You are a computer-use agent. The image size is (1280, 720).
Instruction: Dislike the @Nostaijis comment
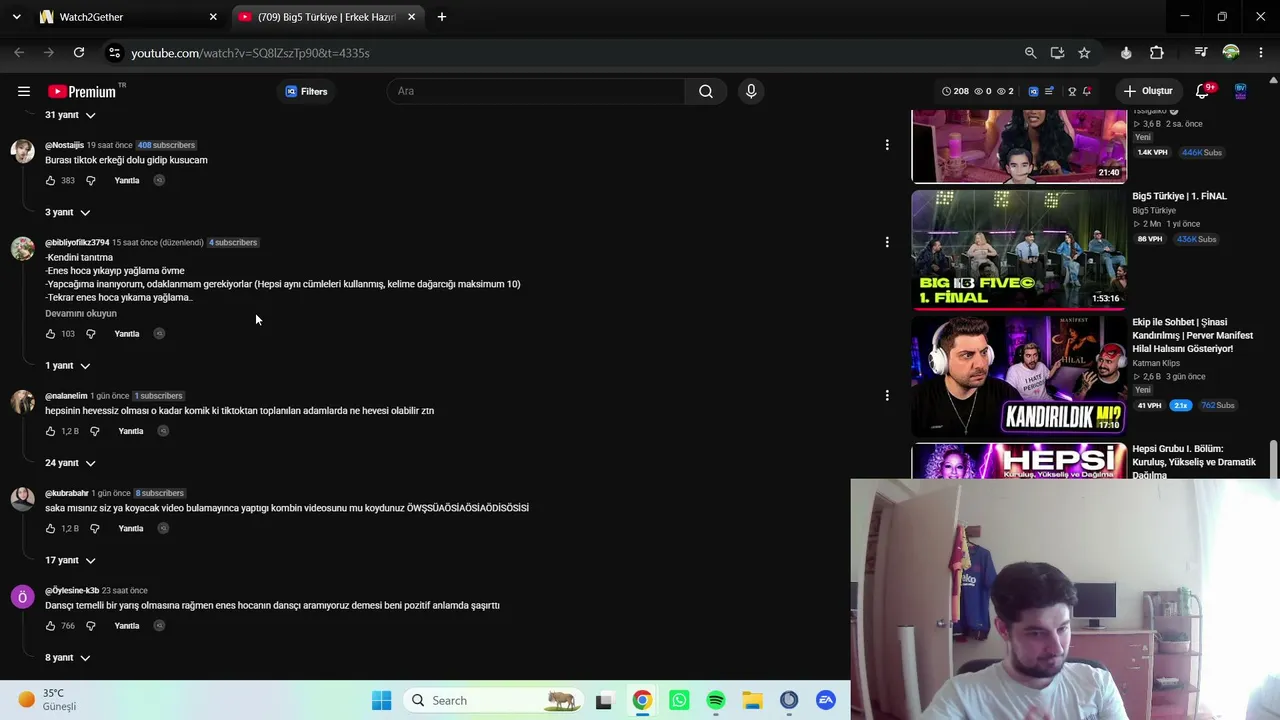[x=91, y=181]
